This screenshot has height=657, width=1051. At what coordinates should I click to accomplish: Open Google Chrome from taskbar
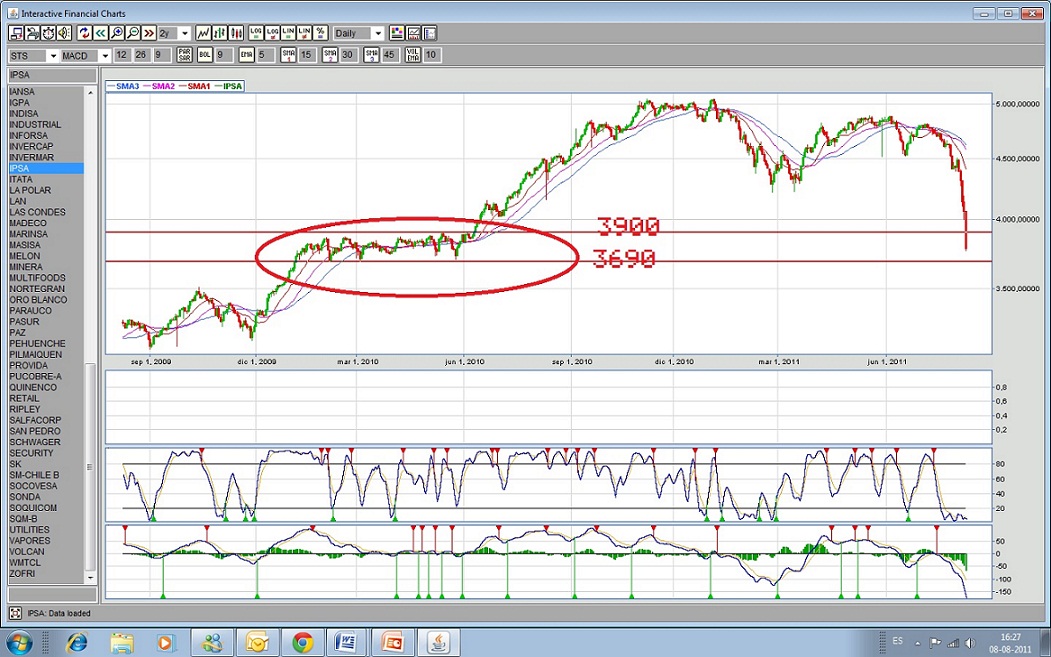(302, 643)
